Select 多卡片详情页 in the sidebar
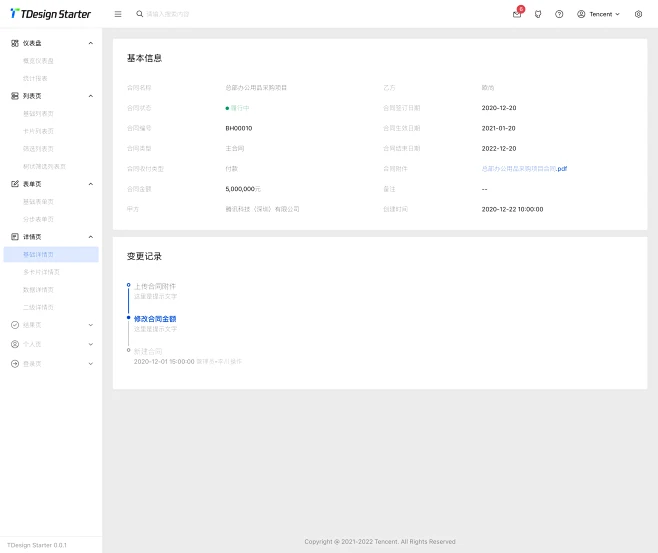 coord(41,272)
